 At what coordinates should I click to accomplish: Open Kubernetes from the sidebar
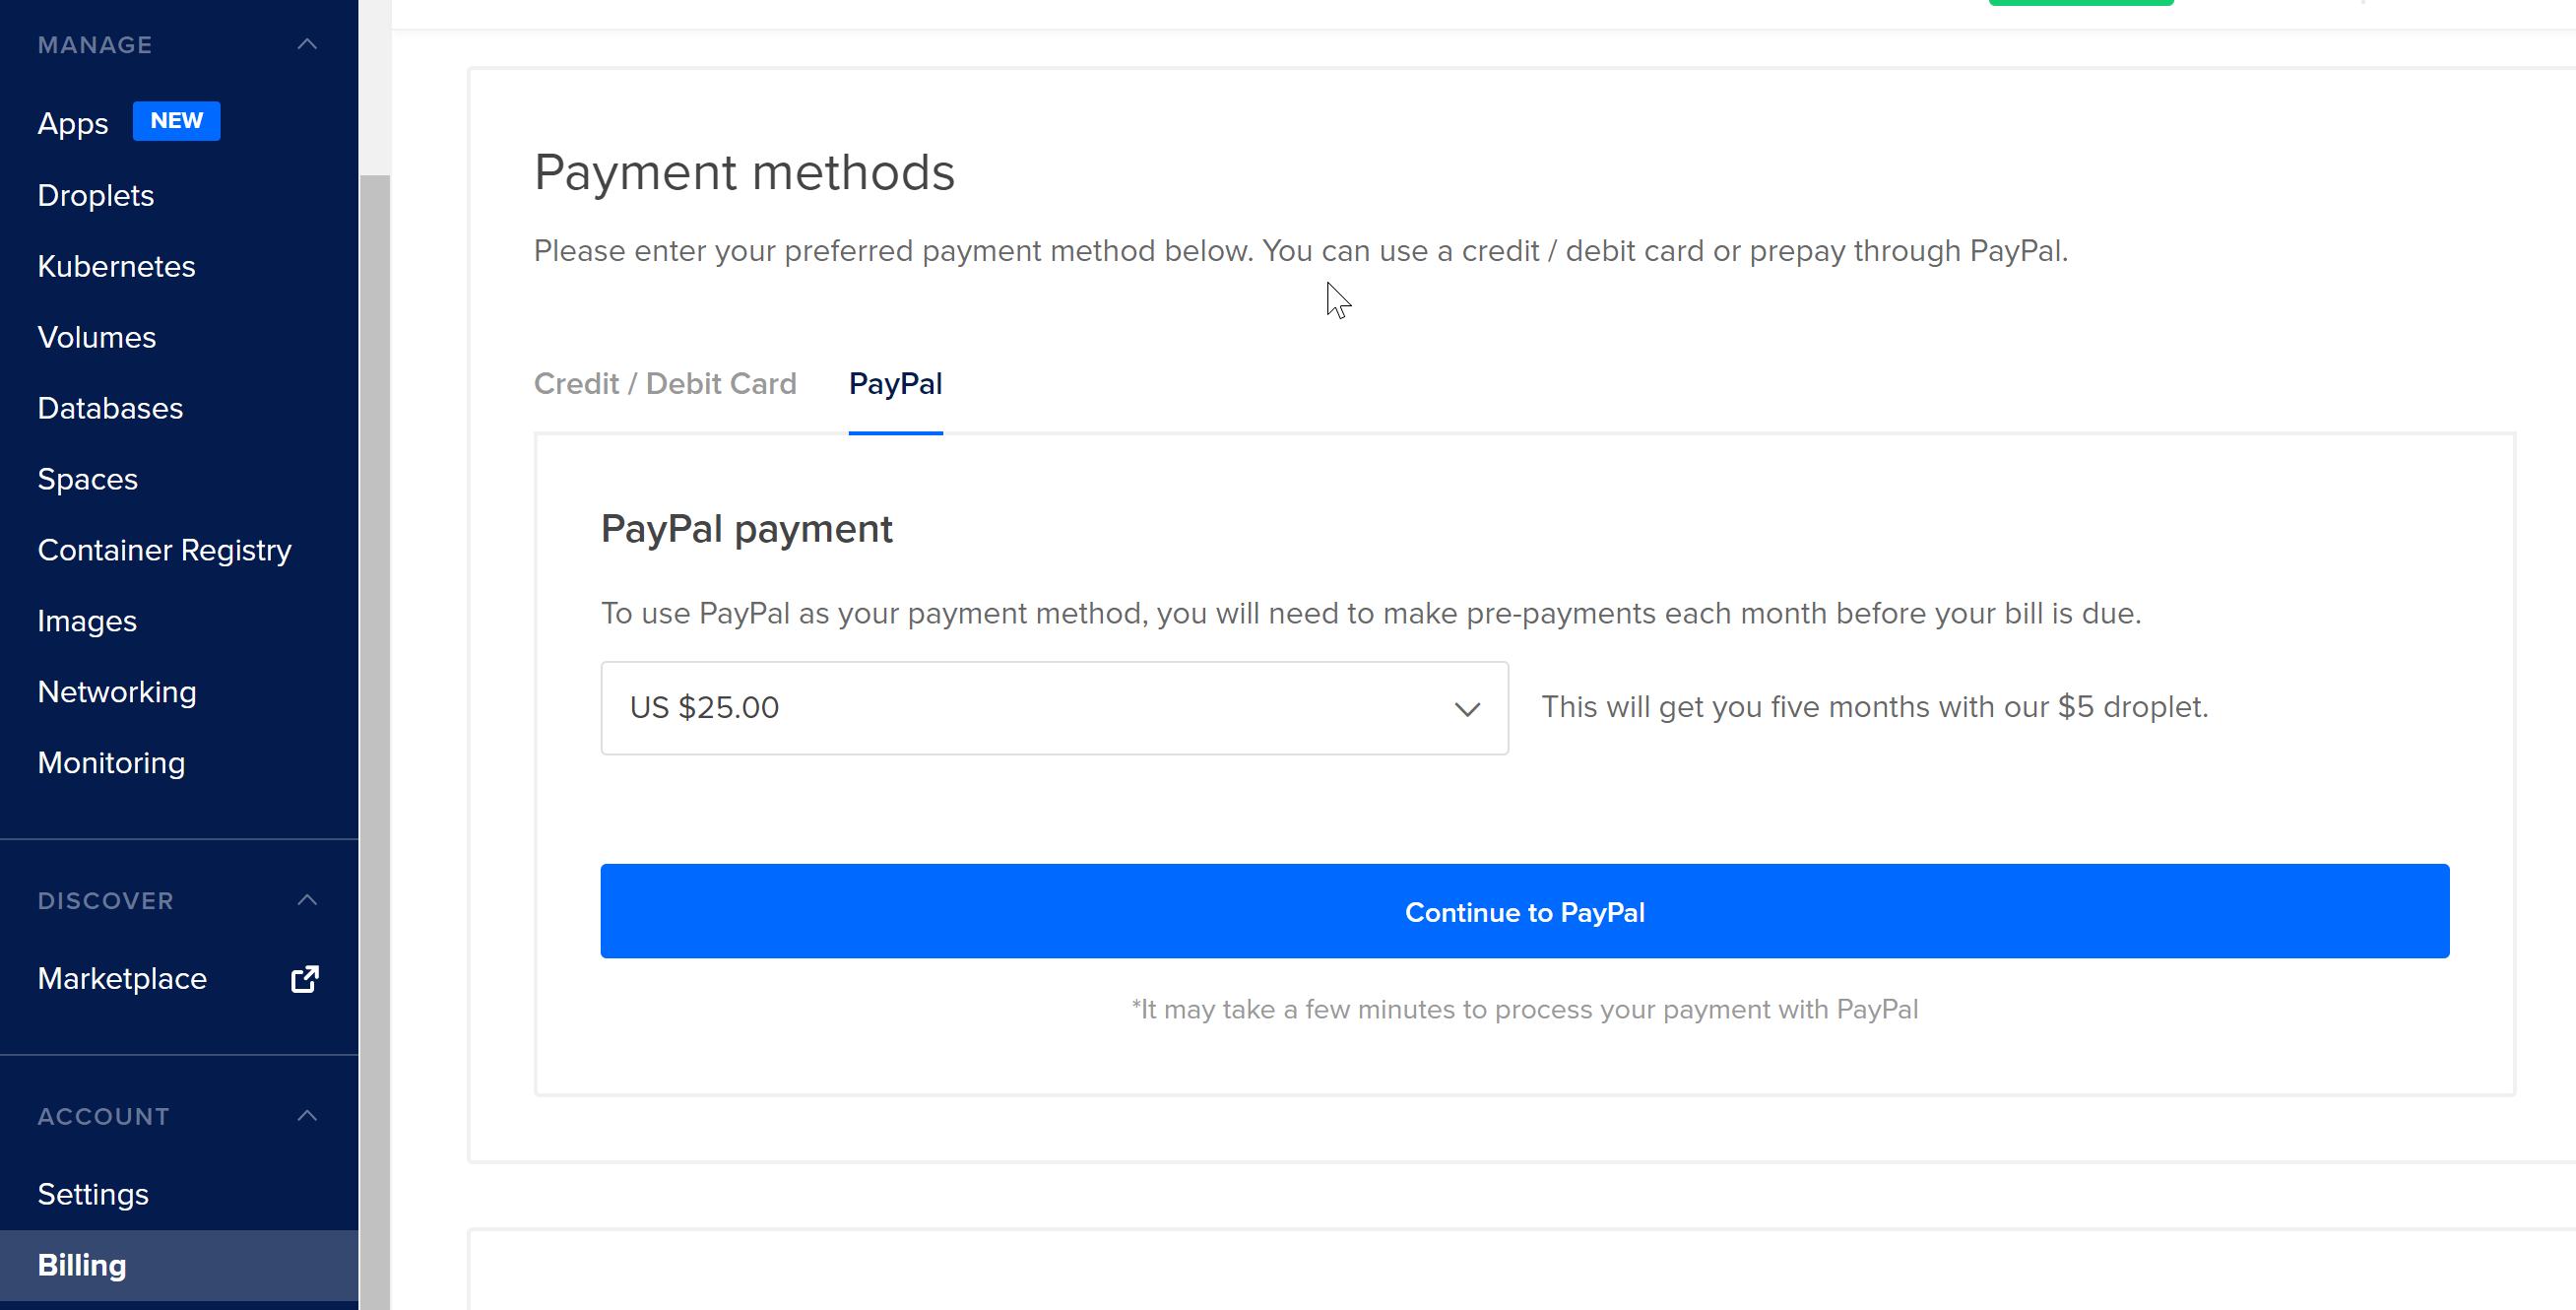tap(116, 266)
